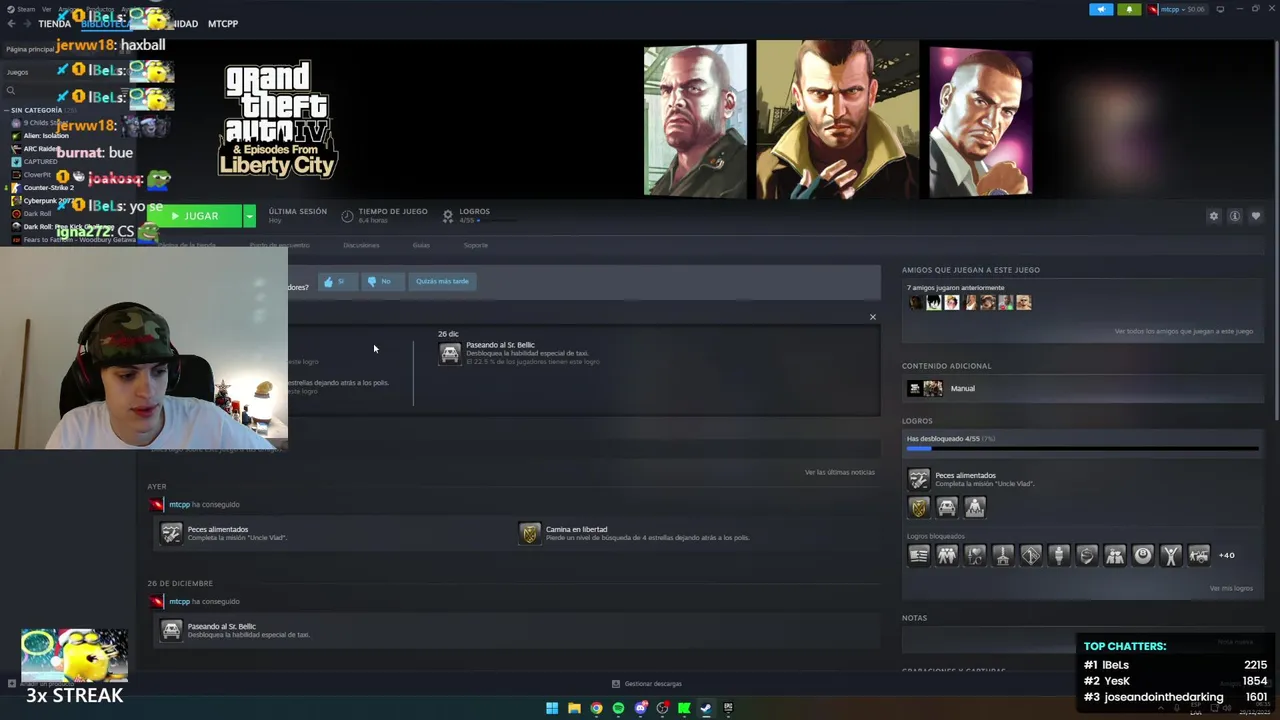Screen dimensions: 1280x720
Task: Click the 8-ball locked achievement icon
Action: pyautogui.click(x=1143, y=555)
